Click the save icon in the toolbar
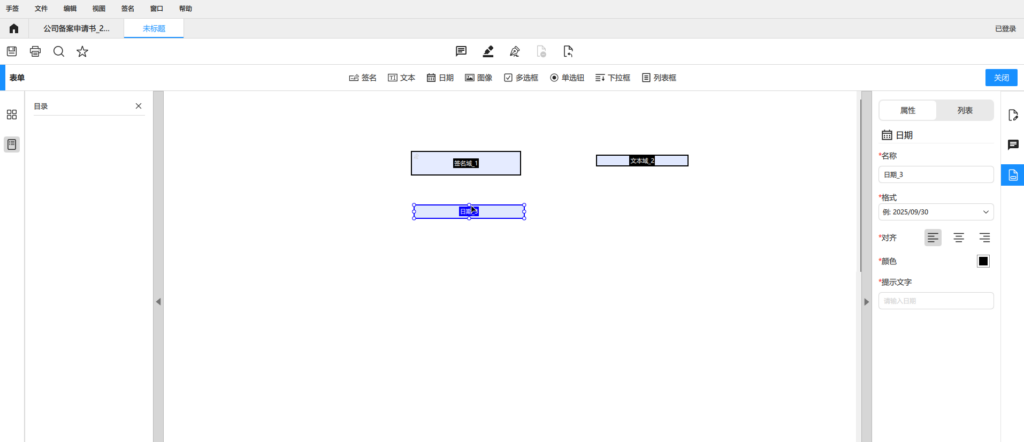Image resolution: width=1024 pixels, height=442 pixels. [x=12, y=51]
